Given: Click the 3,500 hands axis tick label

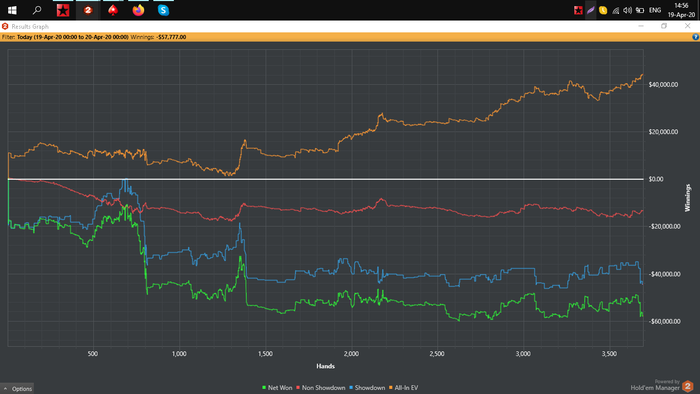Looking at the screenshot, I should [x=609, y=354].
